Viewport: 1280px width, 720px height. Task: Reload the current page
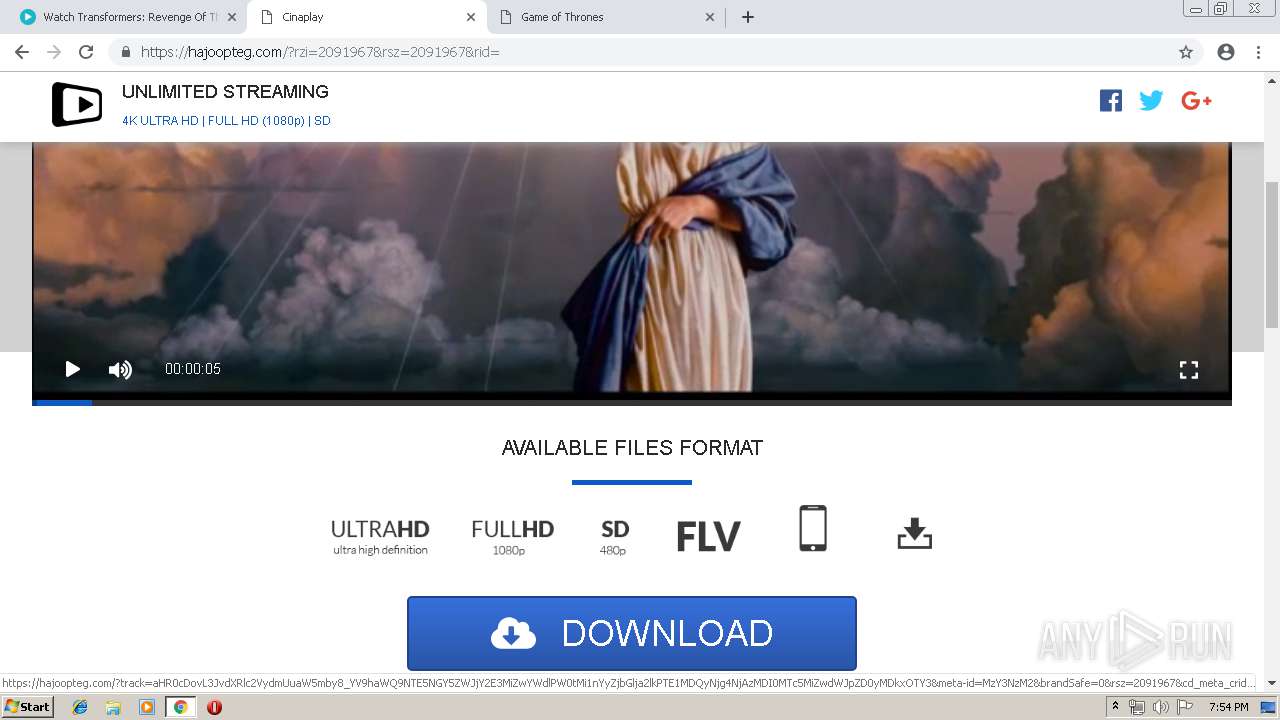[86, 52]
